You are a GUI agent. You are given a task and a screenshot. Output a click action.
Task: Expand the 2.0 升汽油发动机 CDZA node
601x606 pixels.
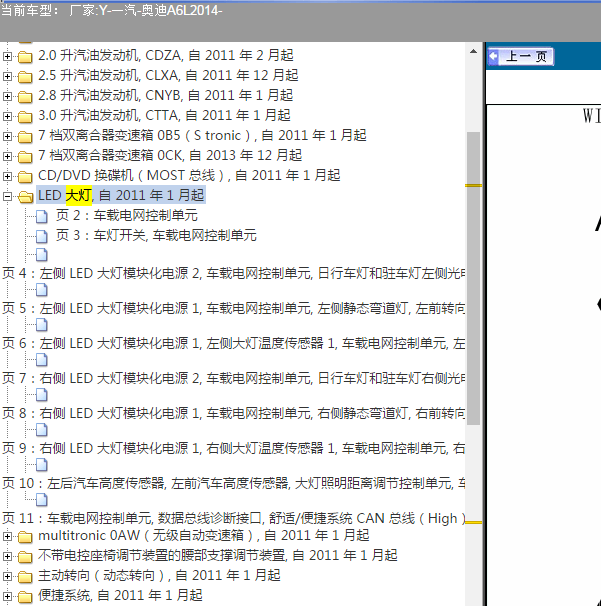click(x=7, y=56)
